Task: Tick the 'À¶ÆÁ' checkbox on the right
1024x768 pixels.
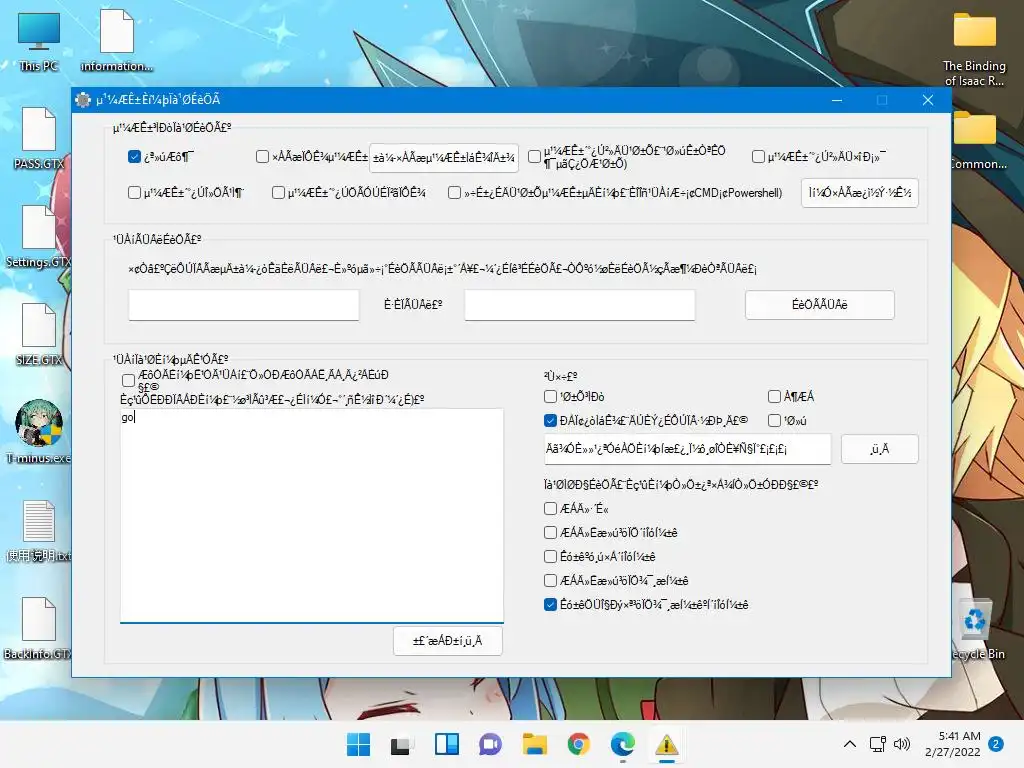Action: [x=775, y=396]
